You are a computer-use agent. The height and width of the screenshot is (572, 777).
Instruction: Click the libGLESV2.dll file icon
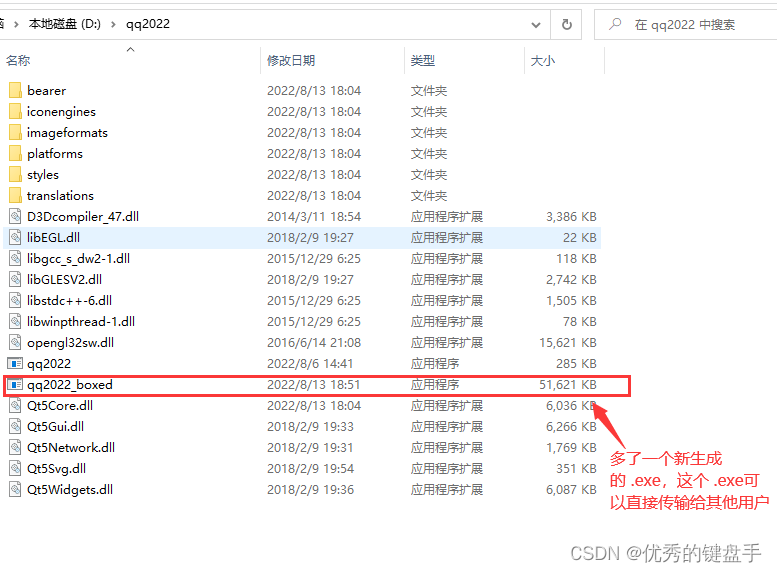15,280
